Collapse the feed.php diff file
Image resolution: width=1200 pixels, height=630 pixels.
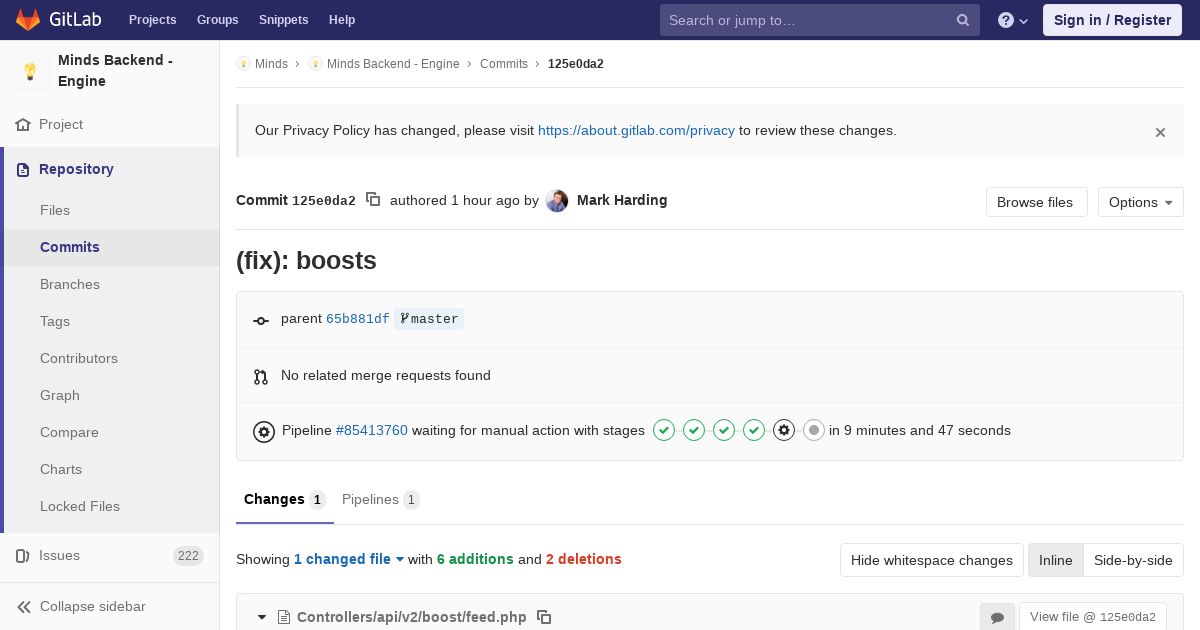(262, 617)
